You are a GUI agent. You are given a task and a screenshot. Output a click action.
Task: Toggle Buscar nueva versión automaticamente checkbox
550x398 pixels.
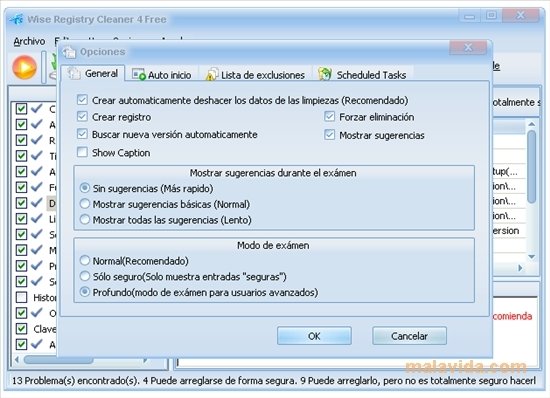point(82,134)
